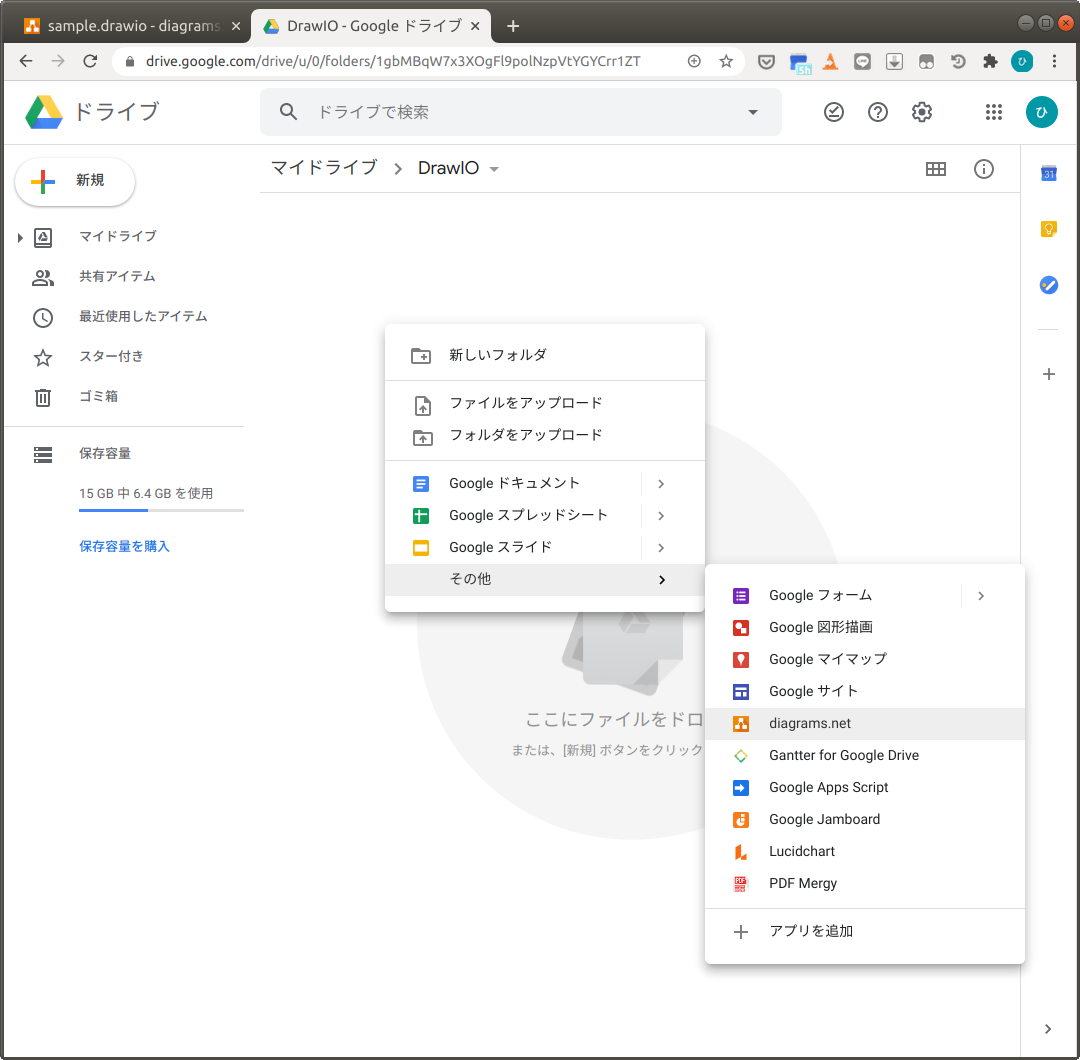The height and width of the screenshot is (1060, 1080).
Task: Open Drive settings with the gear icon
Action: 921,112
